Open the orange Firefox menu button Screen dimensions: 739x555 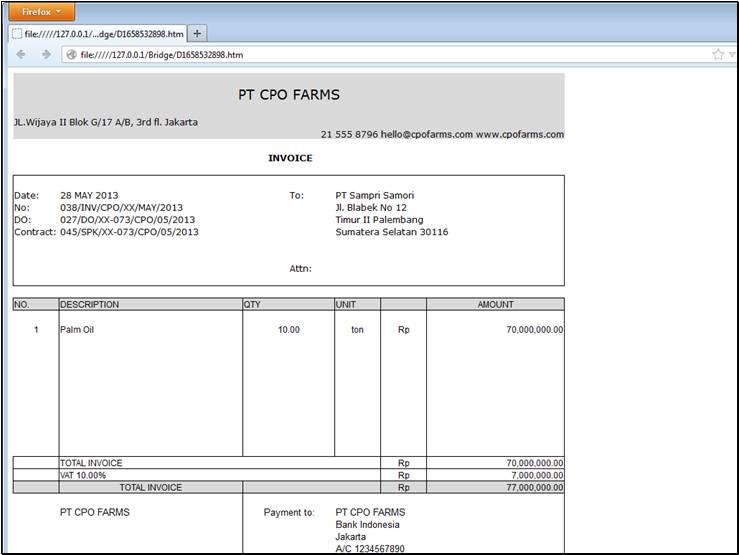41,12
